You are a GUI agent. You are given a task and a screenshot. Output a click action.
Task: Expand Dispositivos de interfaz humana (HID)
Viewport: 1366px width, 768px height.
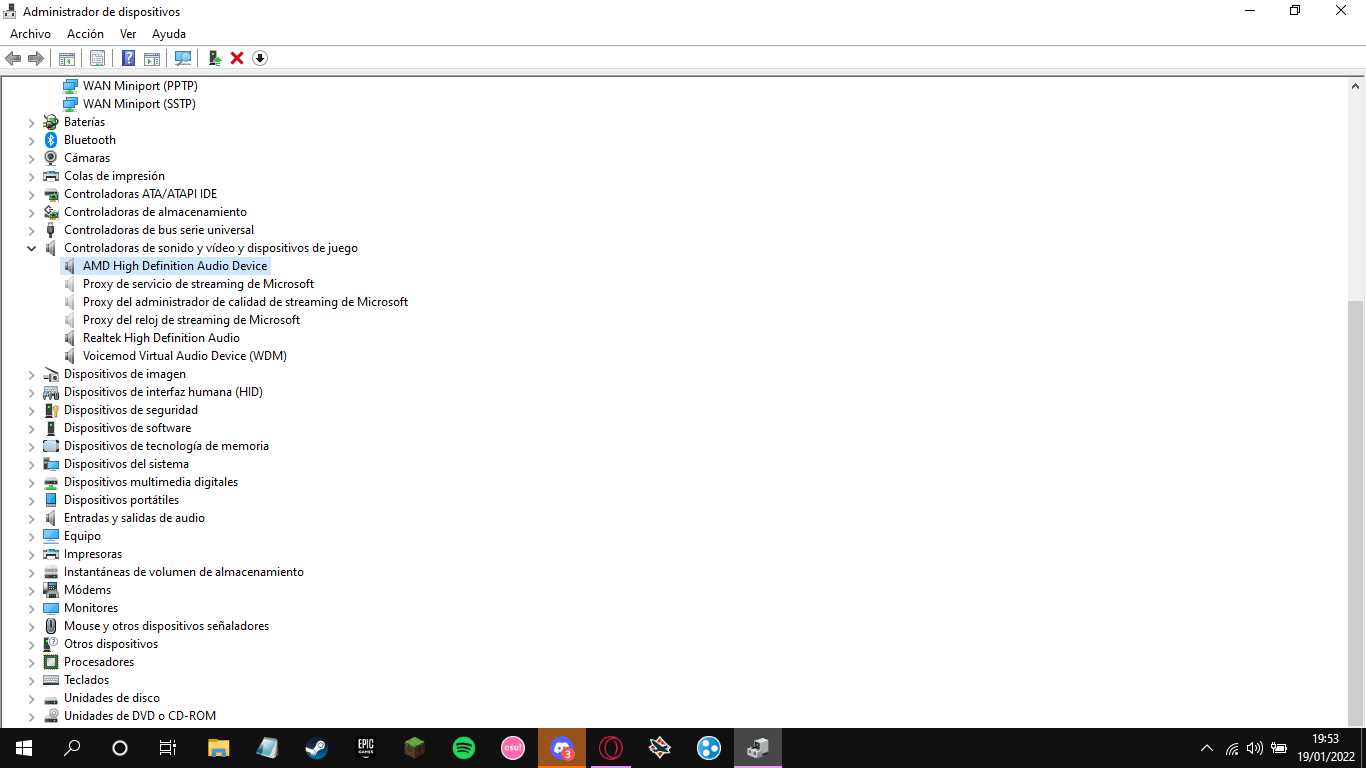click(x=31, y=392)
